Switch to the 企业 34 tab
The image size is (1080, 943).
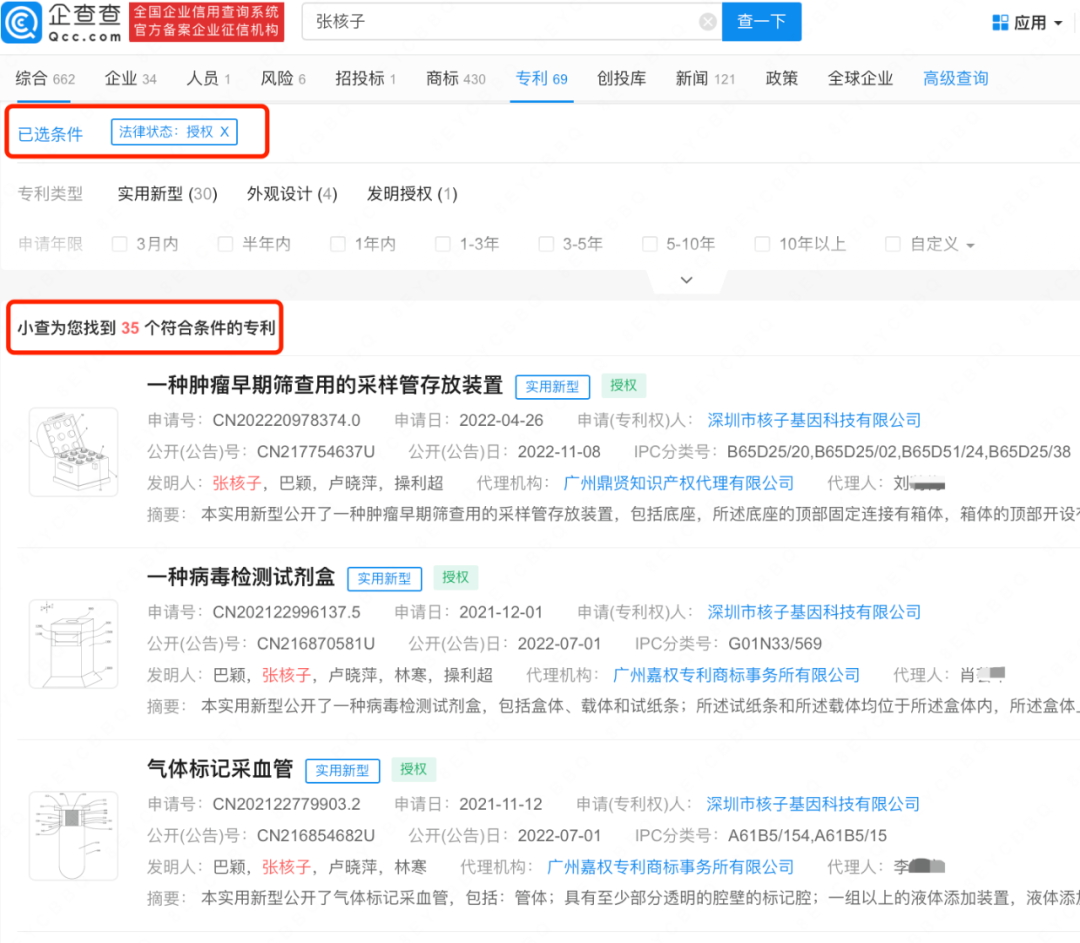pos(130,79)
